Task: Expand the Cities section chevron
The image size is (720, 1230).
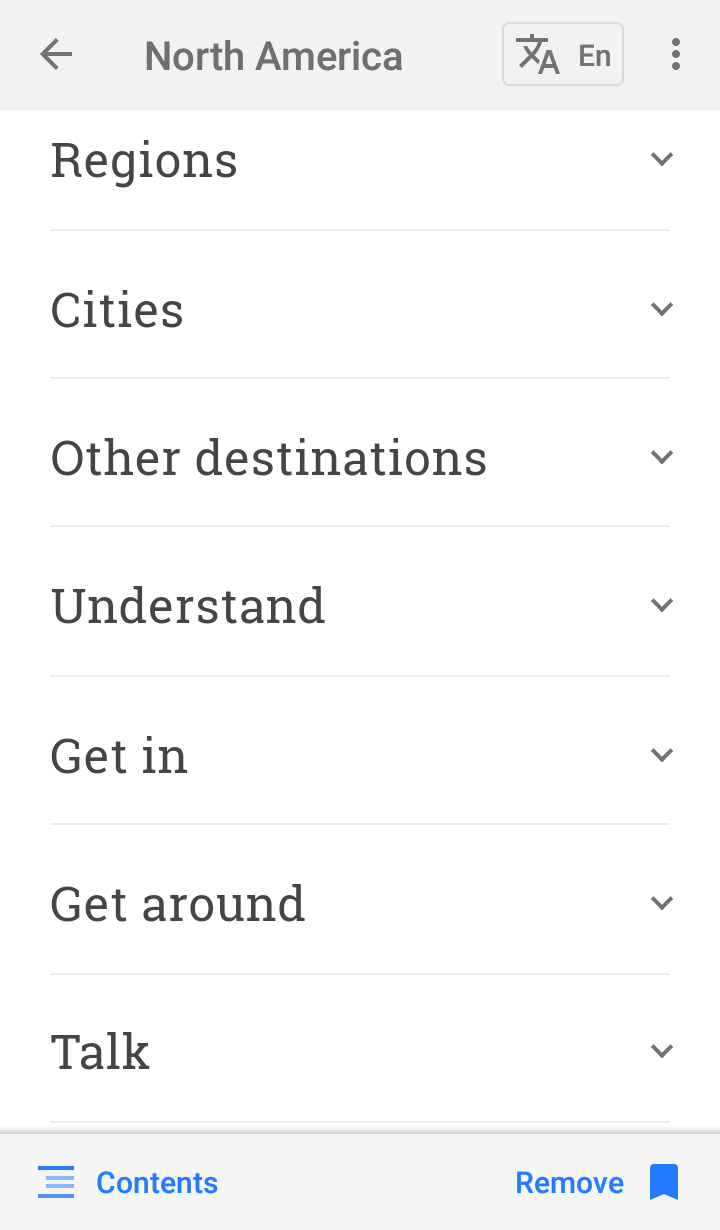Action: point(661,309)
